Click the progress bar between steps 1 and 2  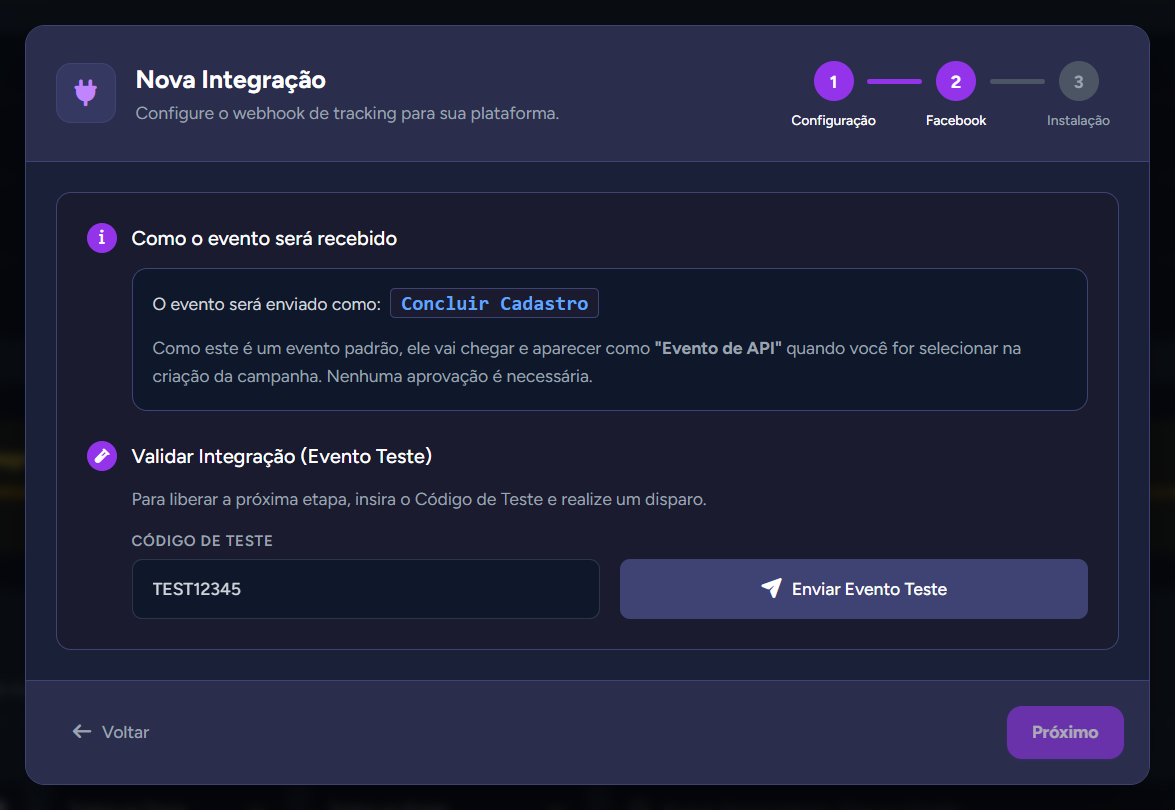895,81
